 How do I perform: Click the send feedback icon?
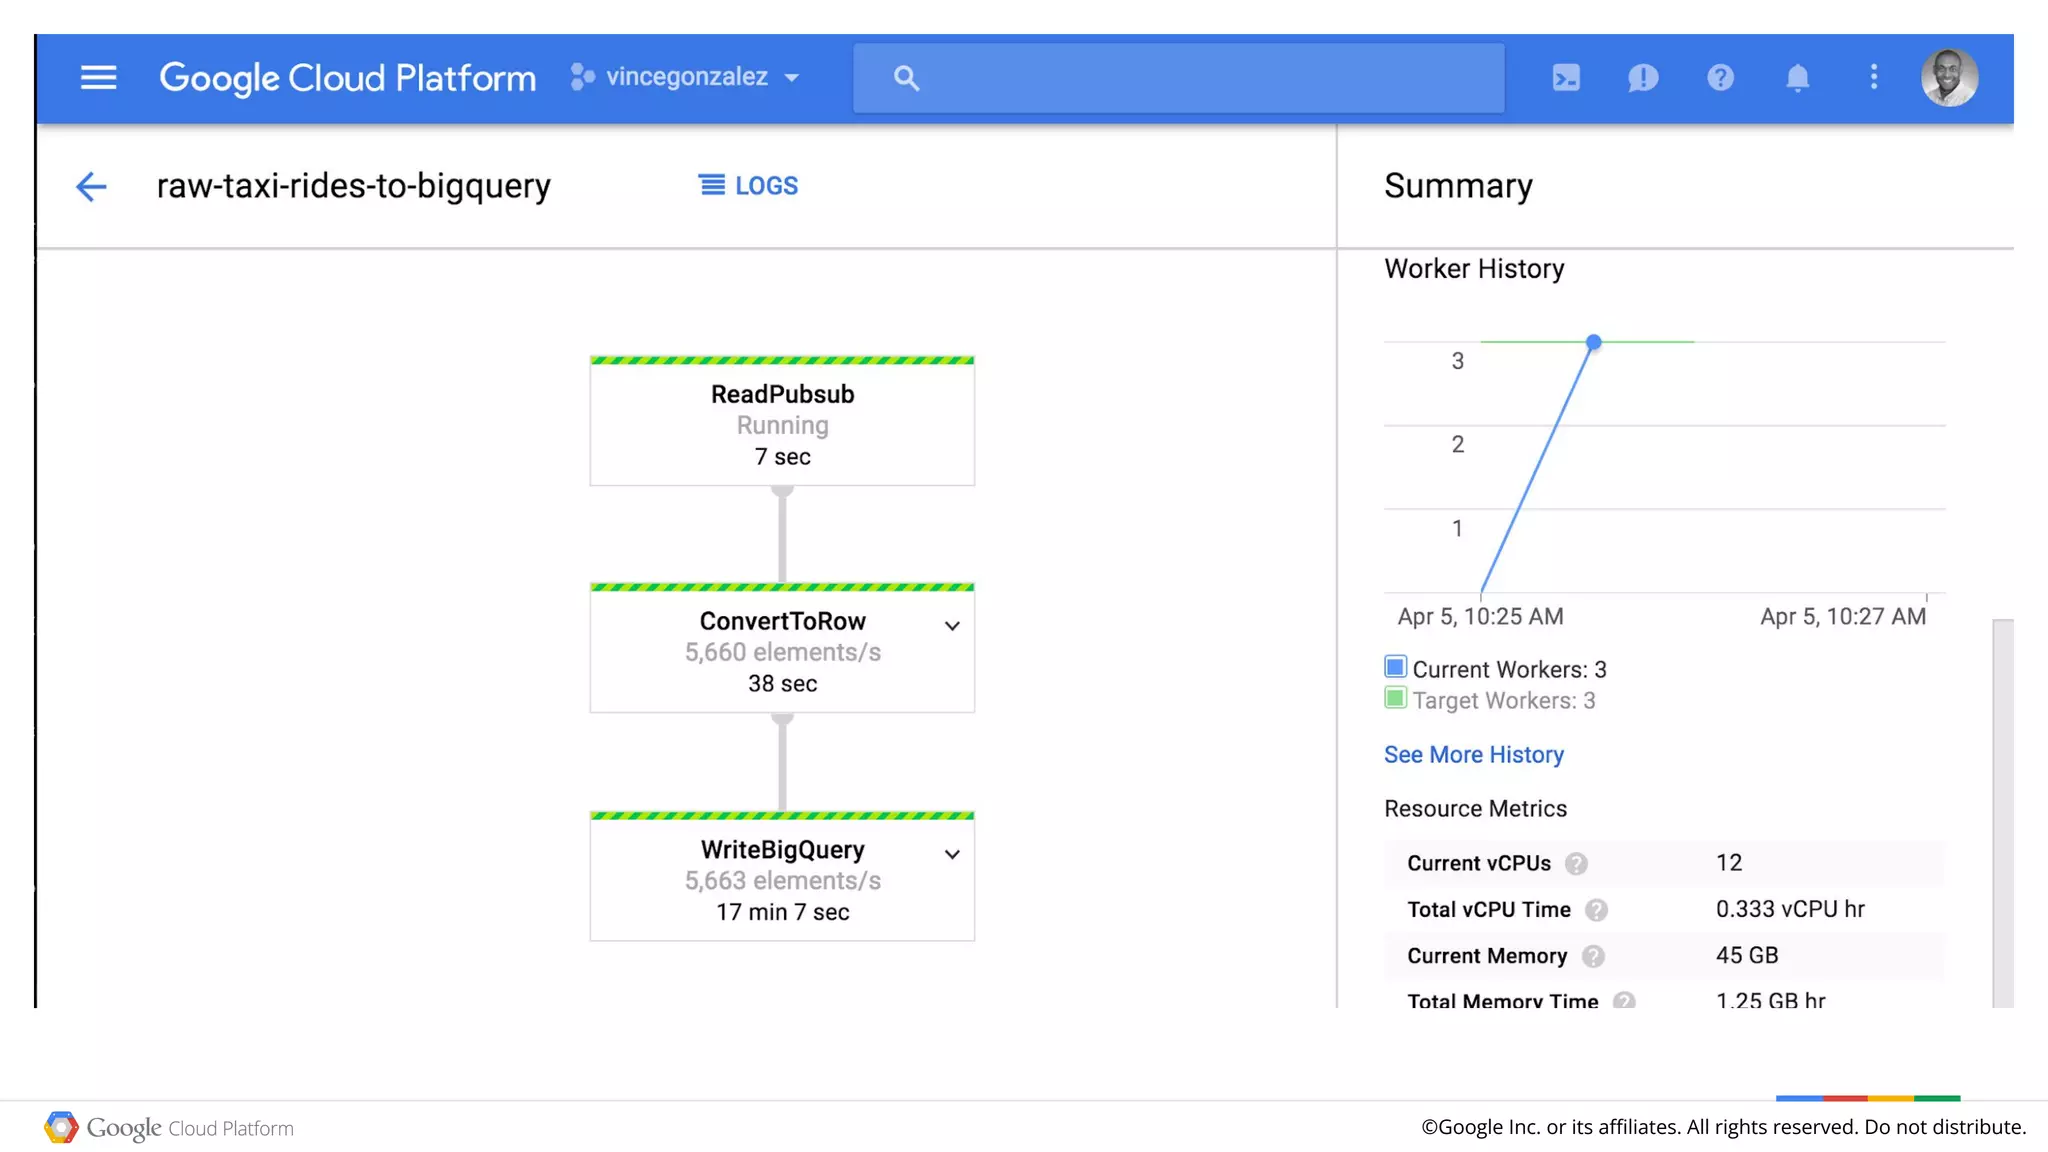pos(1643,77)
